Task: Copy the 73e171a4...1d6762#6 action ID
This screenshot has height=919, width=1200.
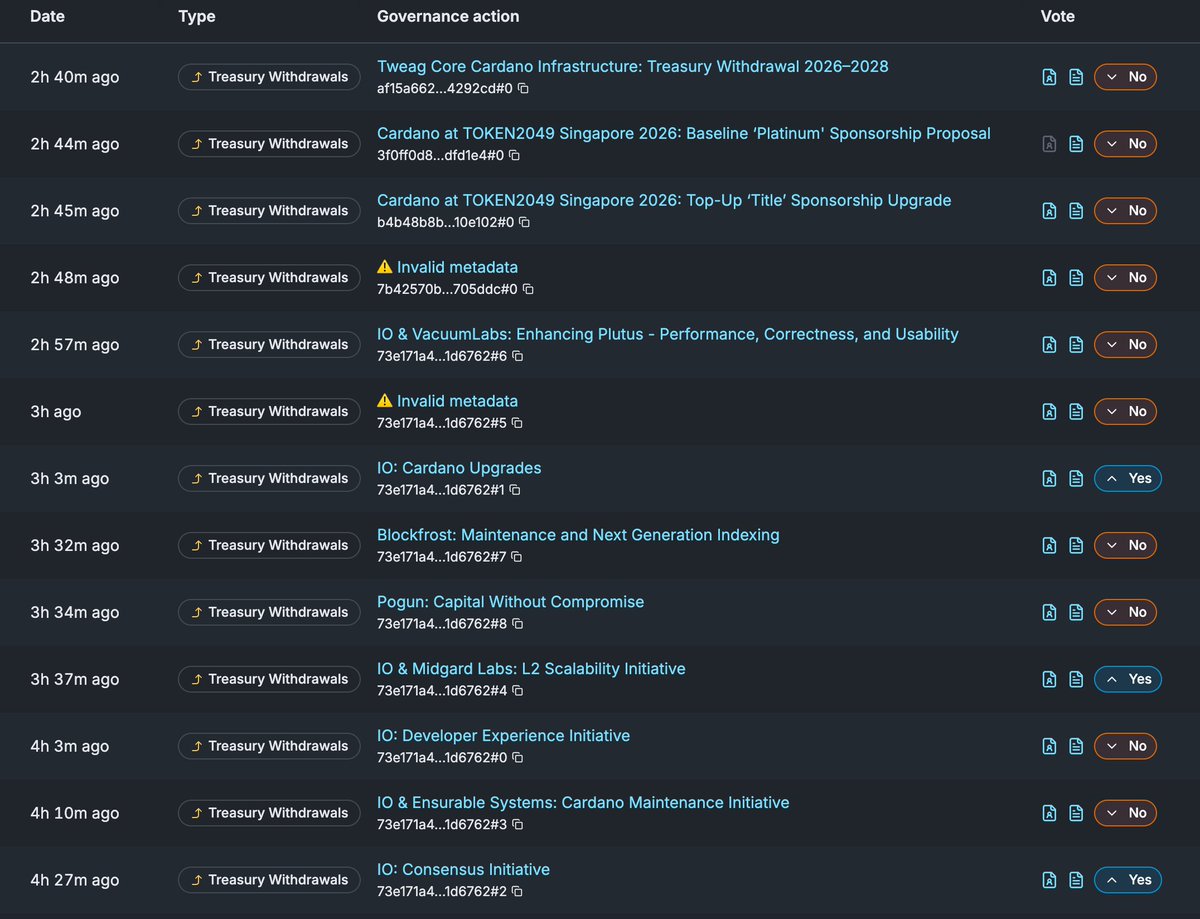Action: click(x=518, y=357)
